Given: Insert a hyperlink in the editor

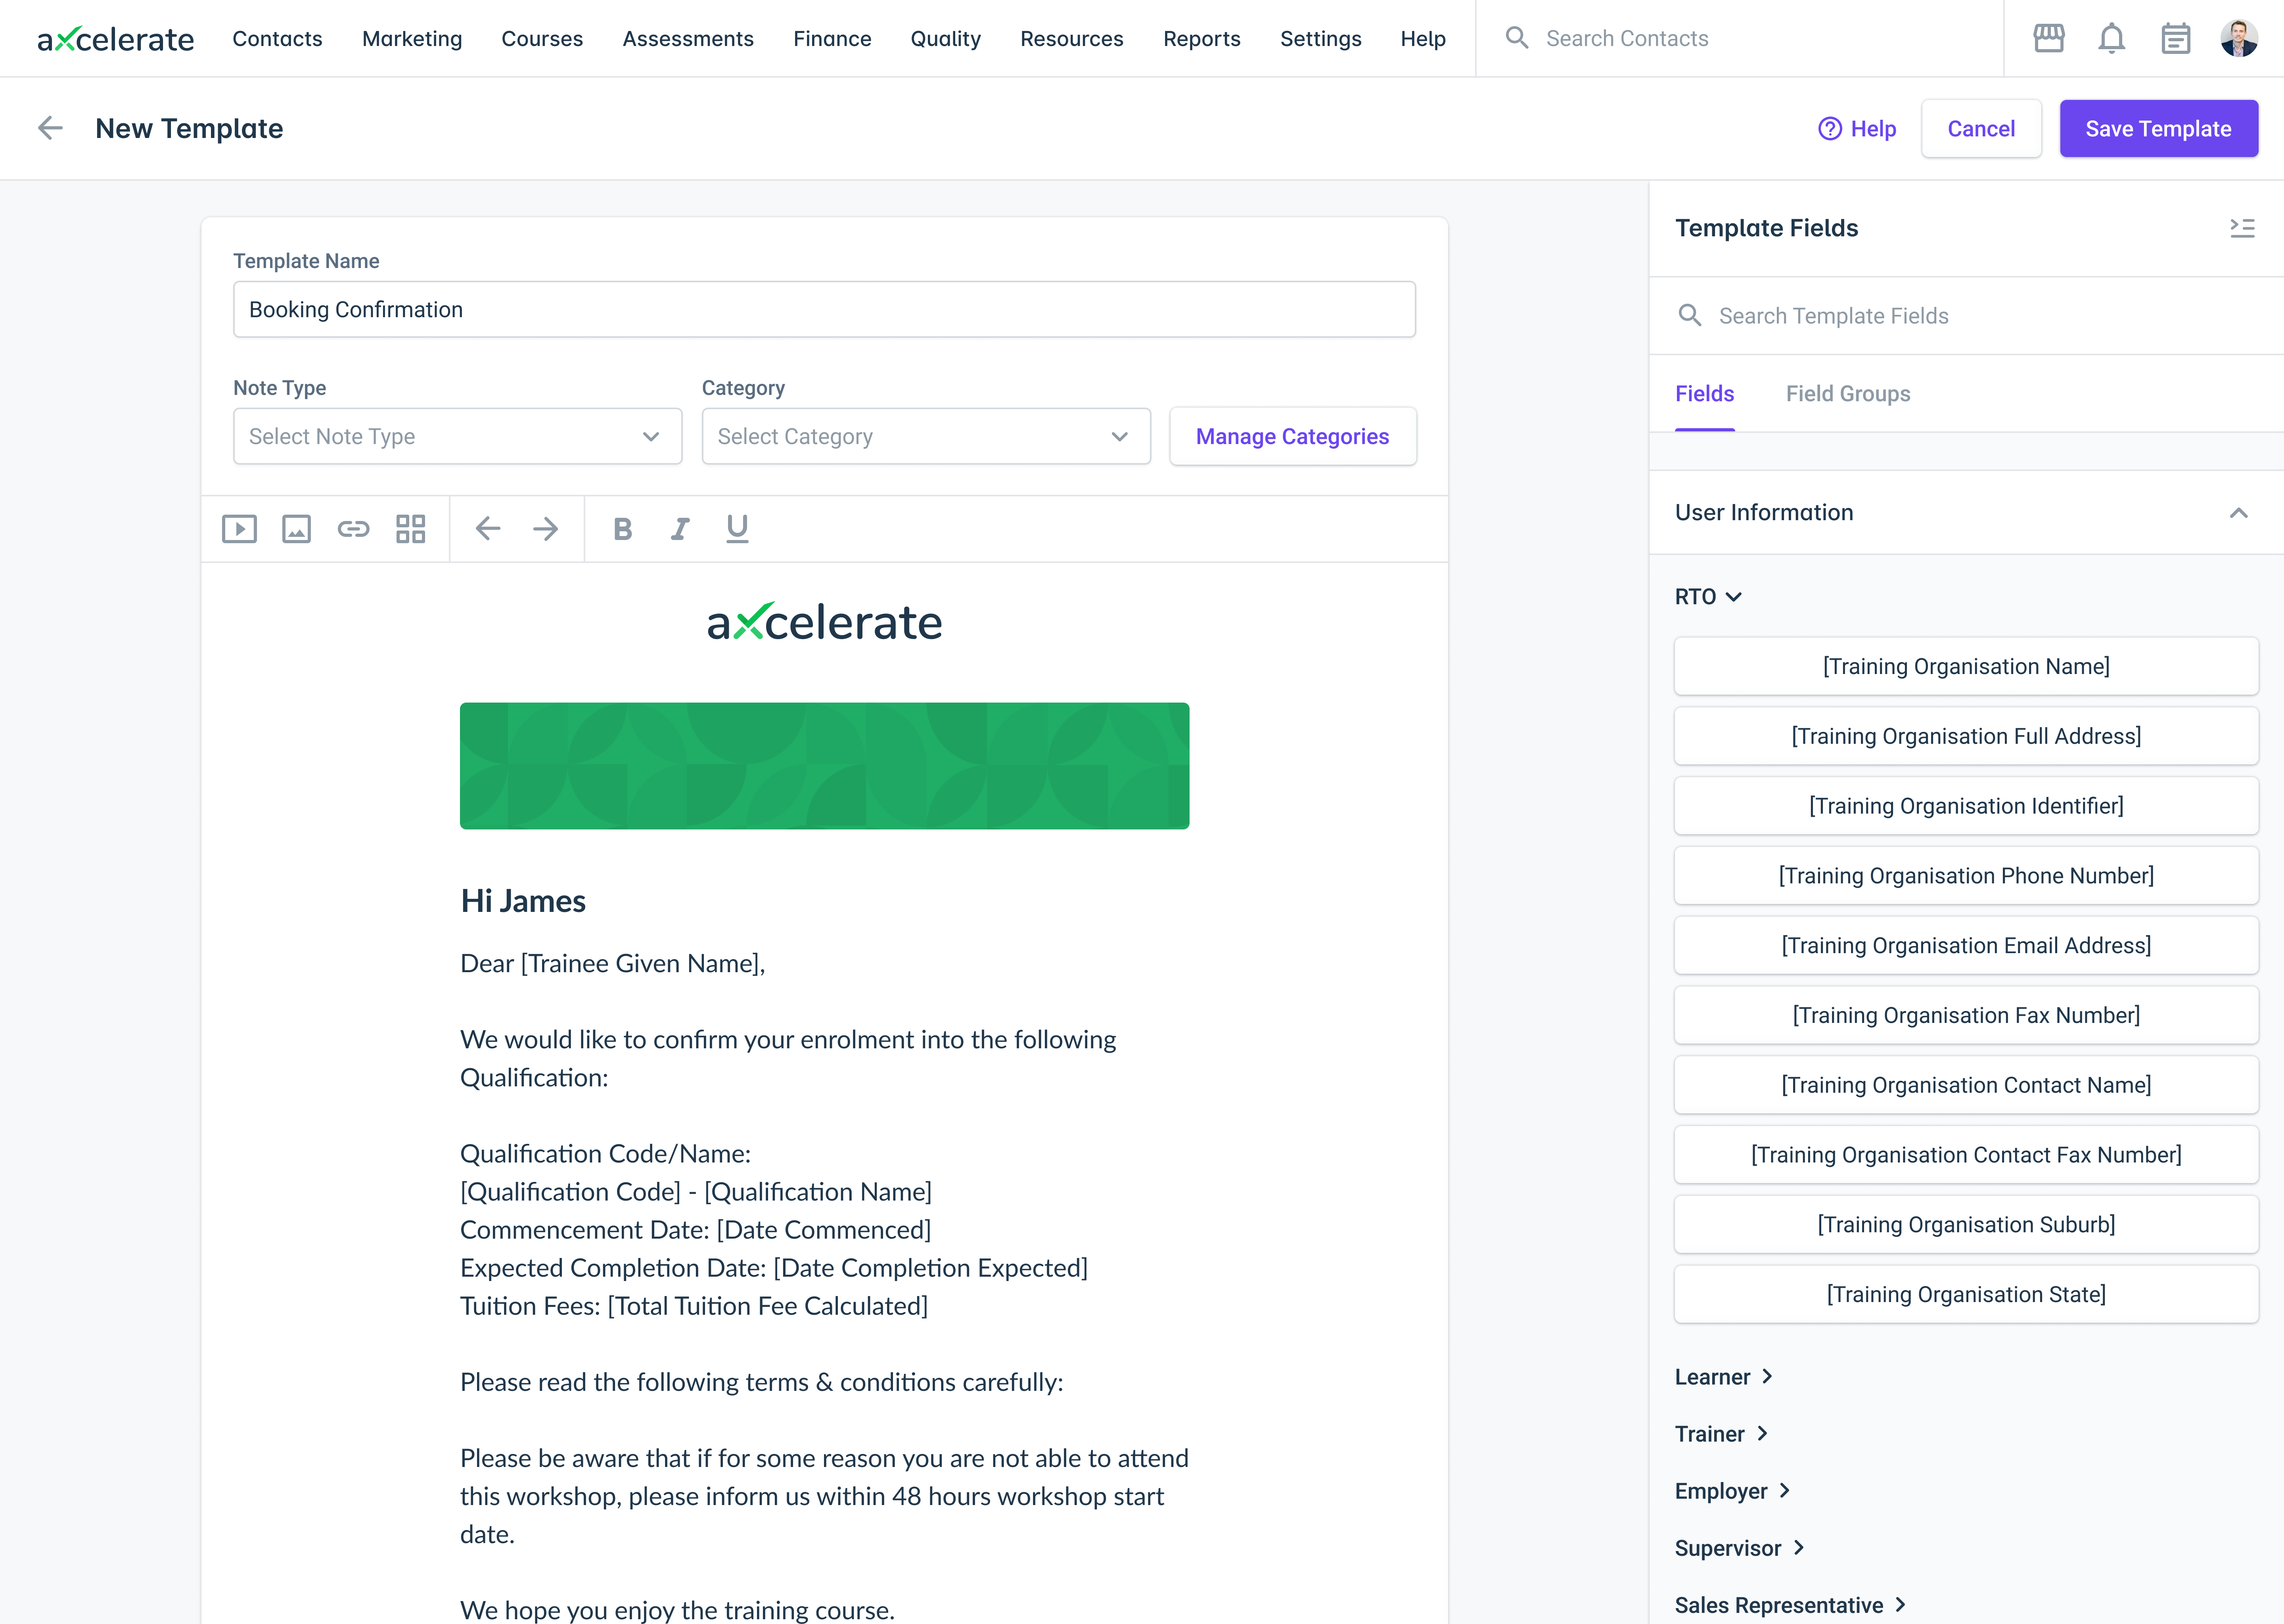Looking at the screenshot, I should click(353, 528).
